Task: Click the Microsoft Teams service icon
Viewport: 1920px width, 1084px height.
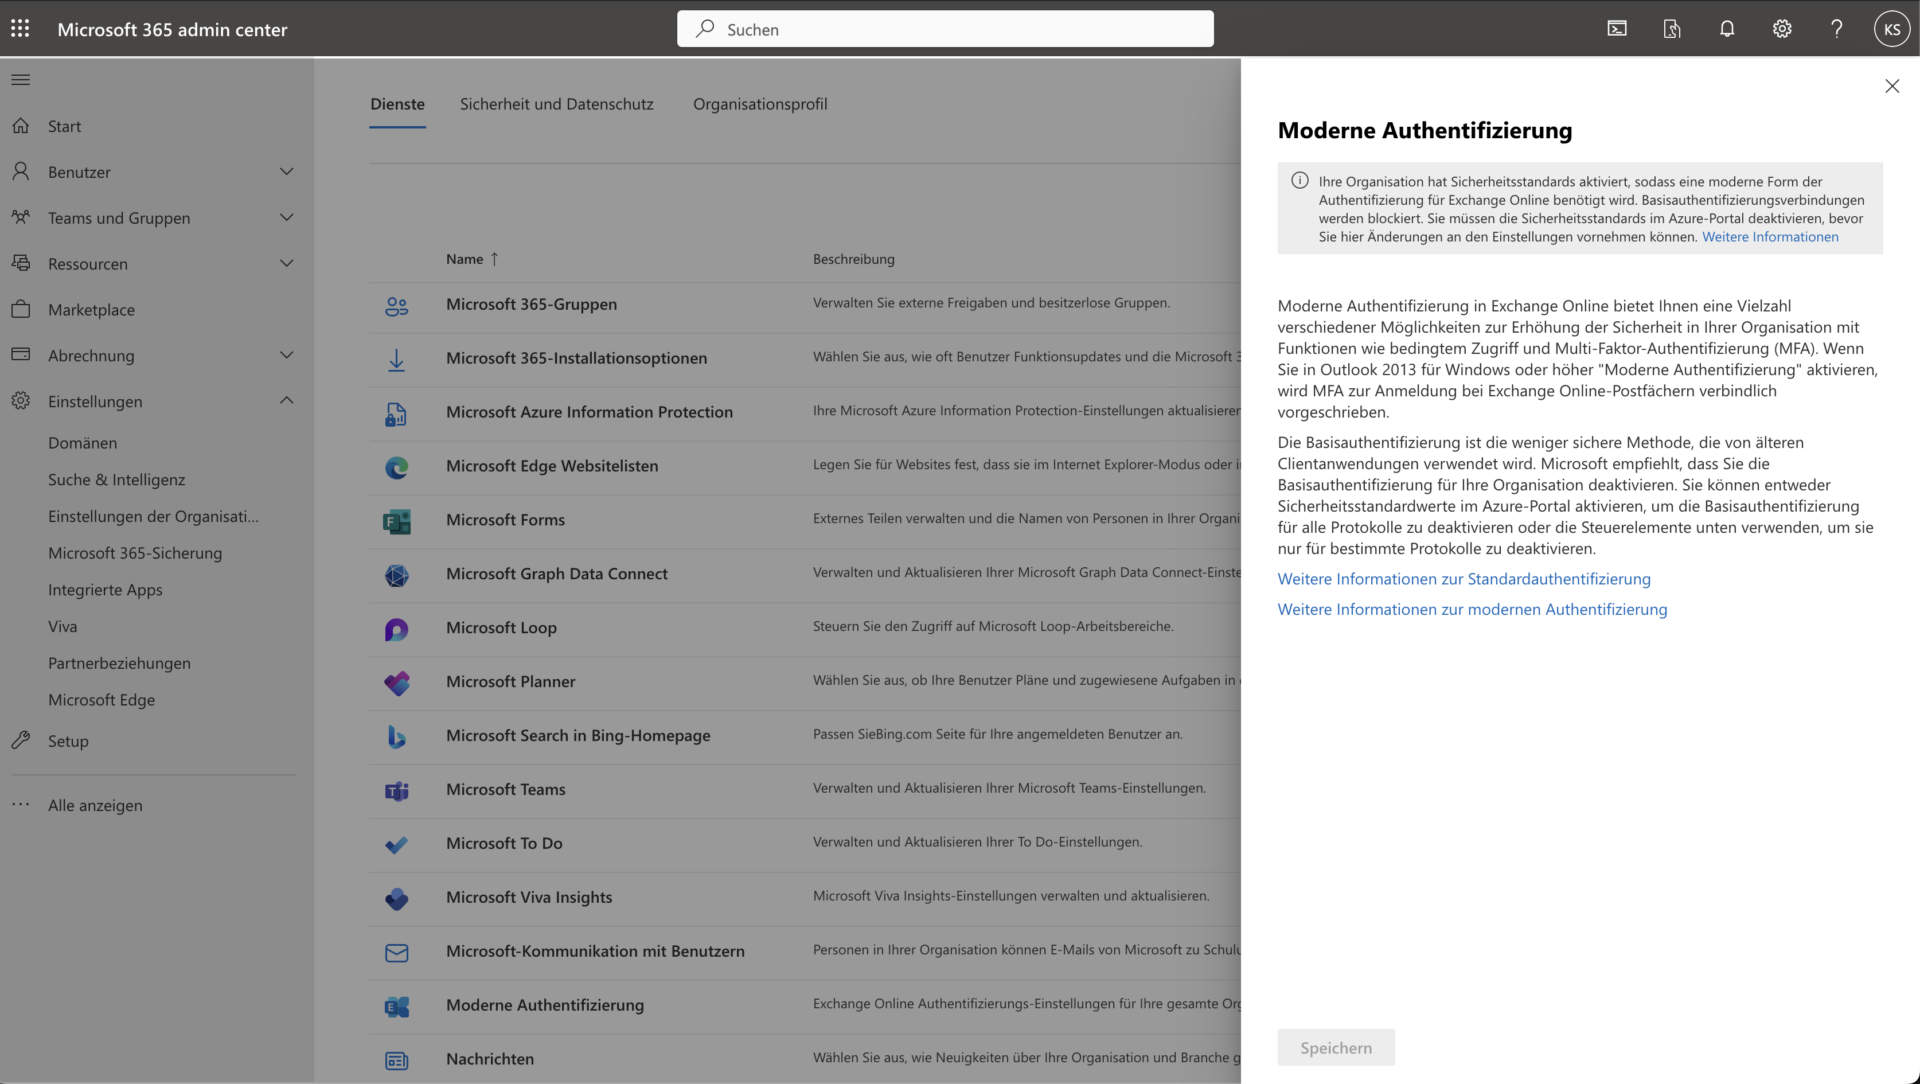Action: click(397, 790)
